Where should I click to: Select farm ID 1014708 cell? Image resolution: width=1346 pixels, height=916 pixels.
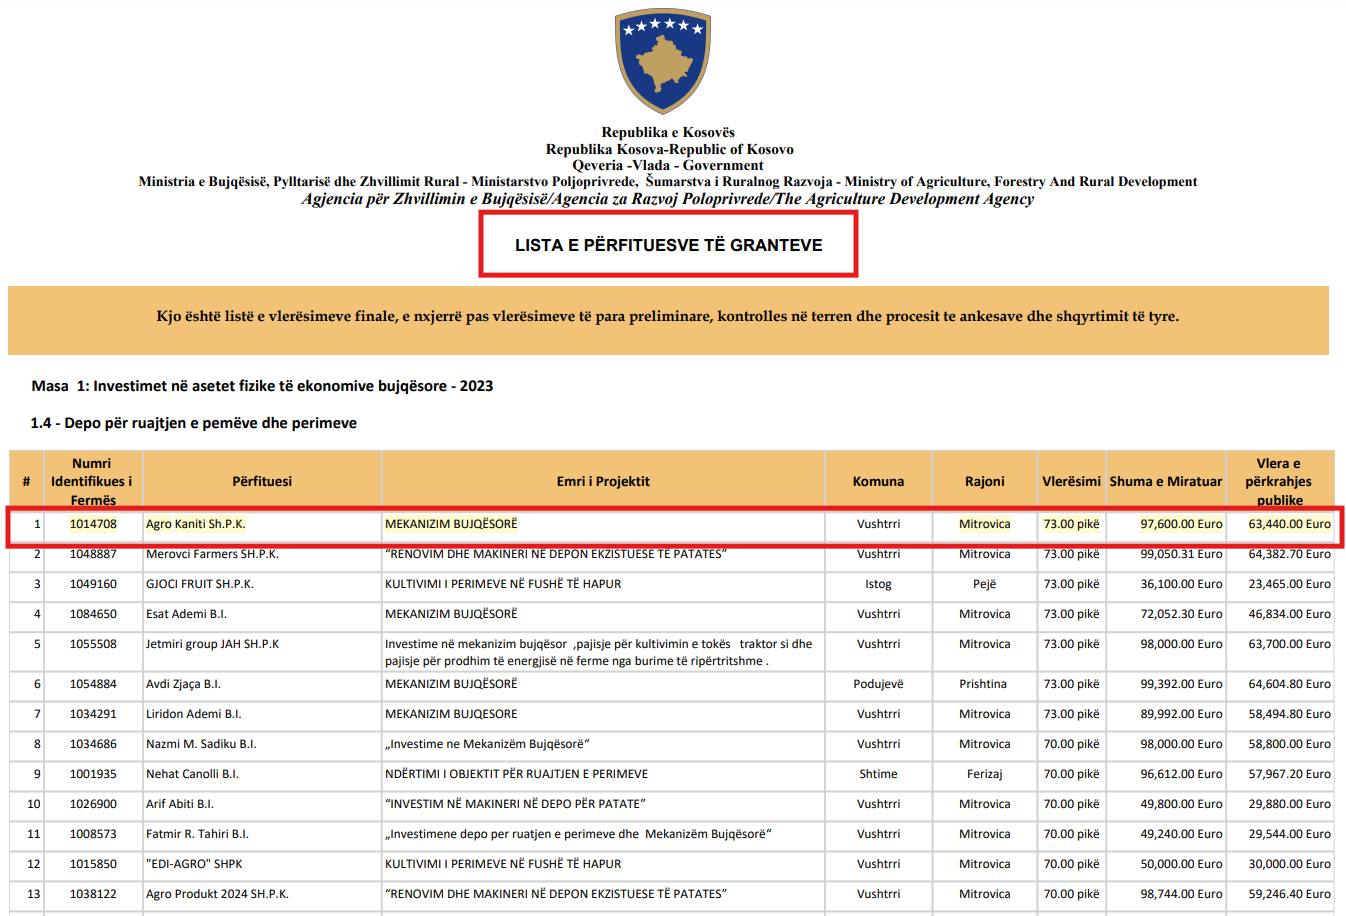[93, 524]
